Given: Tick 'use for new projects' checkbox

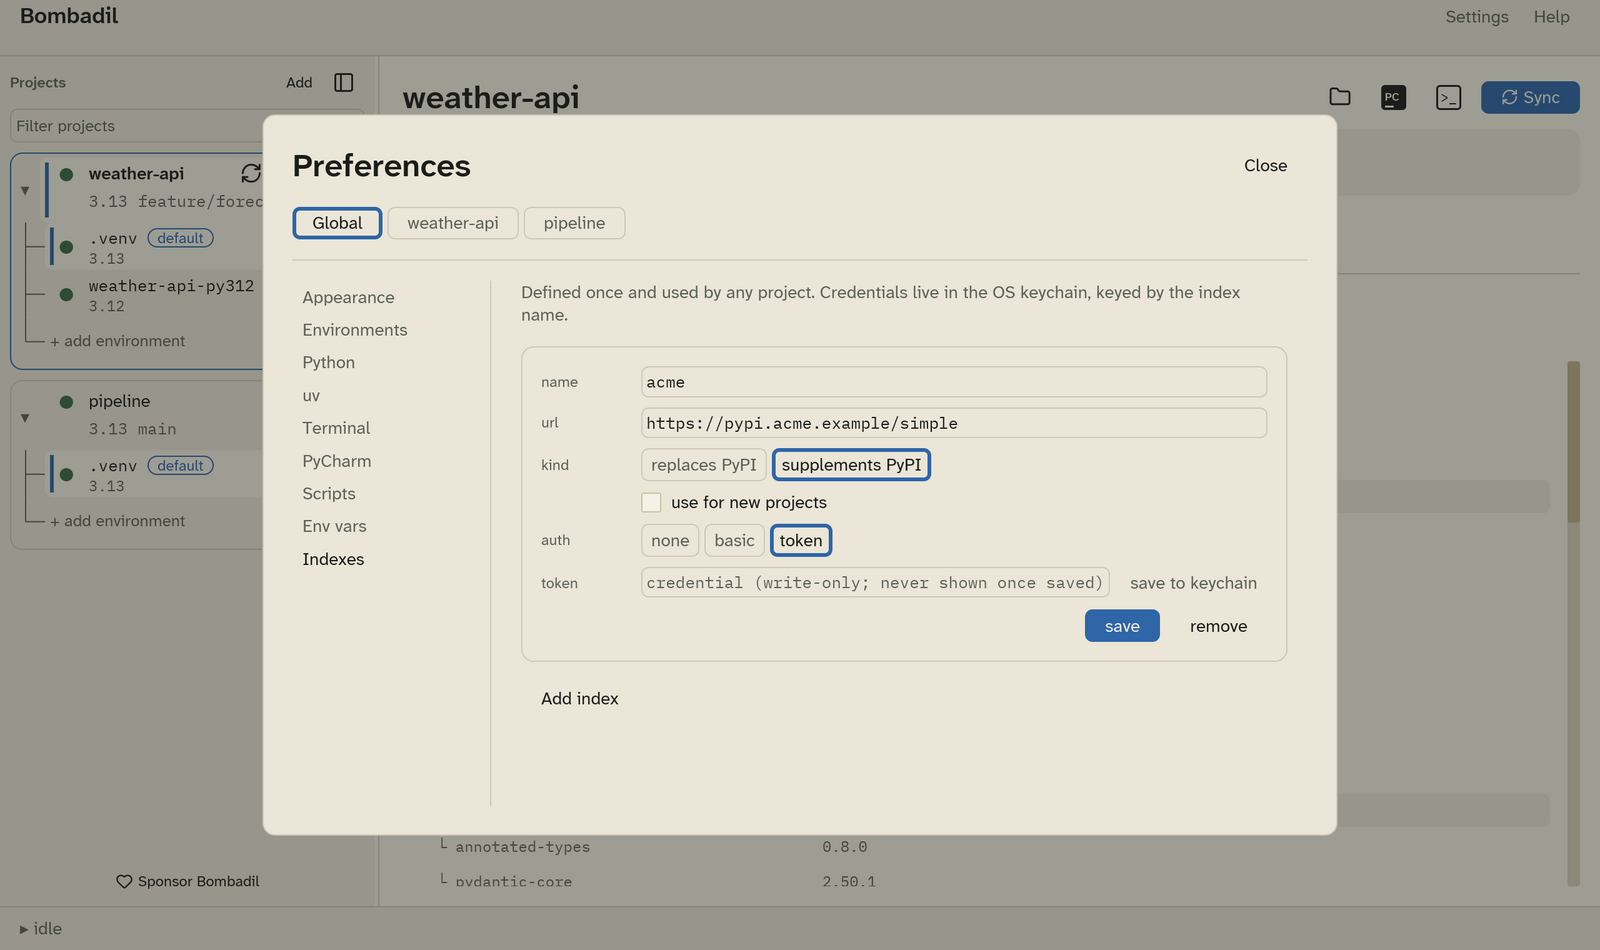Looking at the screenshot, I should [651, 502].
